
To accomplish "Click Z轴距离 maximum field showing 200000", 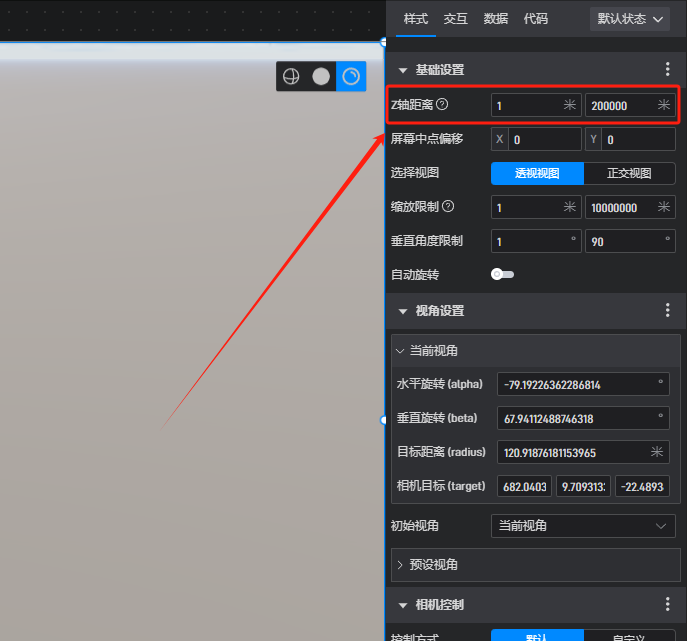I will point(630,105).
